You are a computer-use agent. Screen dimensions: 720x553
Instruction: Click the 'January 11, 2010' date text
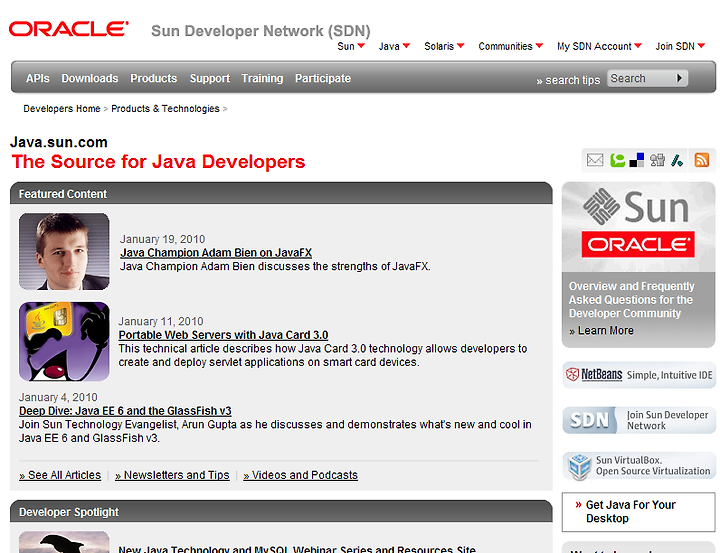click(x=161, y=322)
